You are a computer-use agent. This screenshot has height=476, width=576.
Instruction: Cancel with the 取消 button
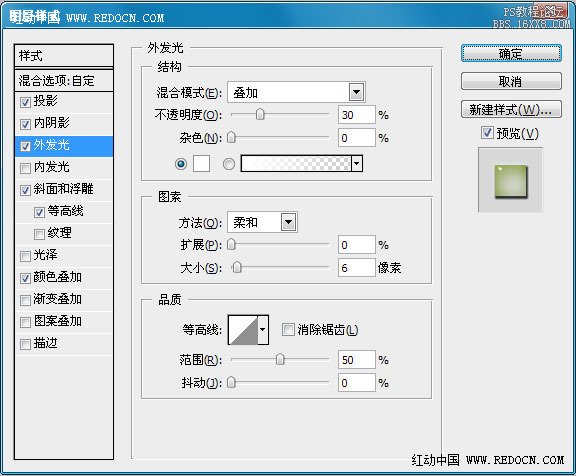pyautogui.click(x=511, y=81)
